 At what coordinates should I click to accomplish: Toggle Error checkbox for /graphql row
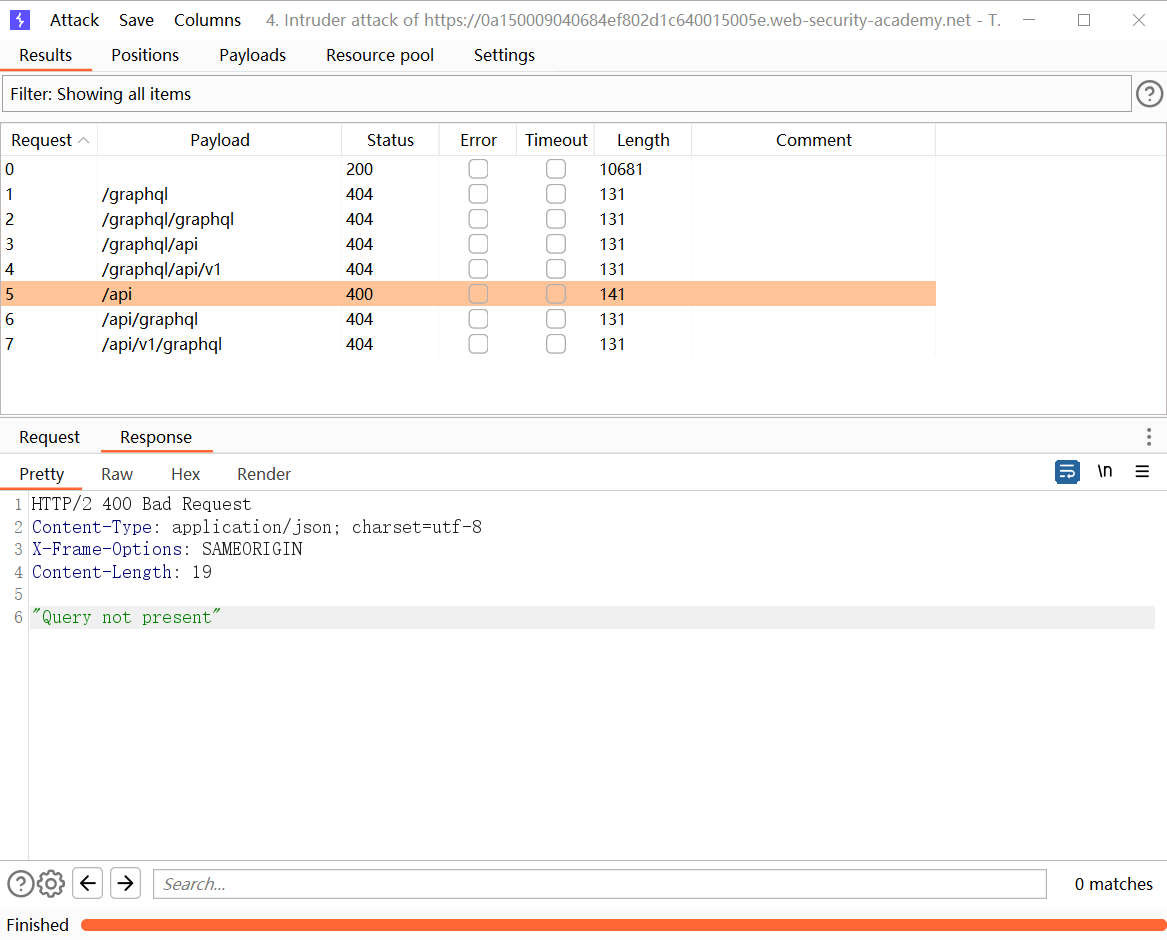[x=478, y=194]
